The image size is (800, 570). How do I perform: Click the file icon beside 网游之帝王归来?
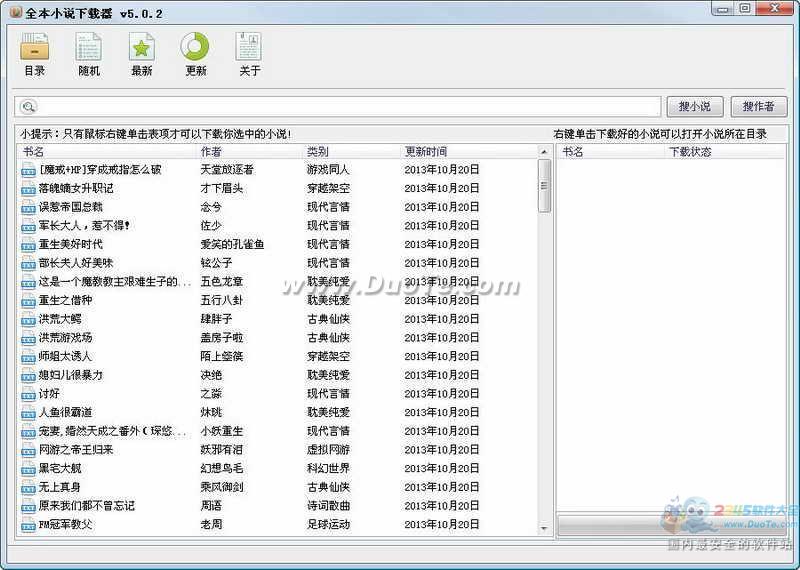point(28,451)
